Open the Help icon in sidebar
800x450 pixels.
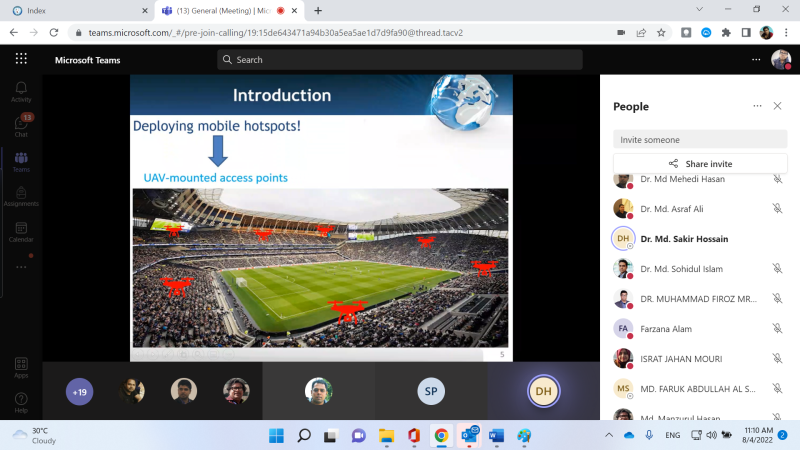pos(21,403)
